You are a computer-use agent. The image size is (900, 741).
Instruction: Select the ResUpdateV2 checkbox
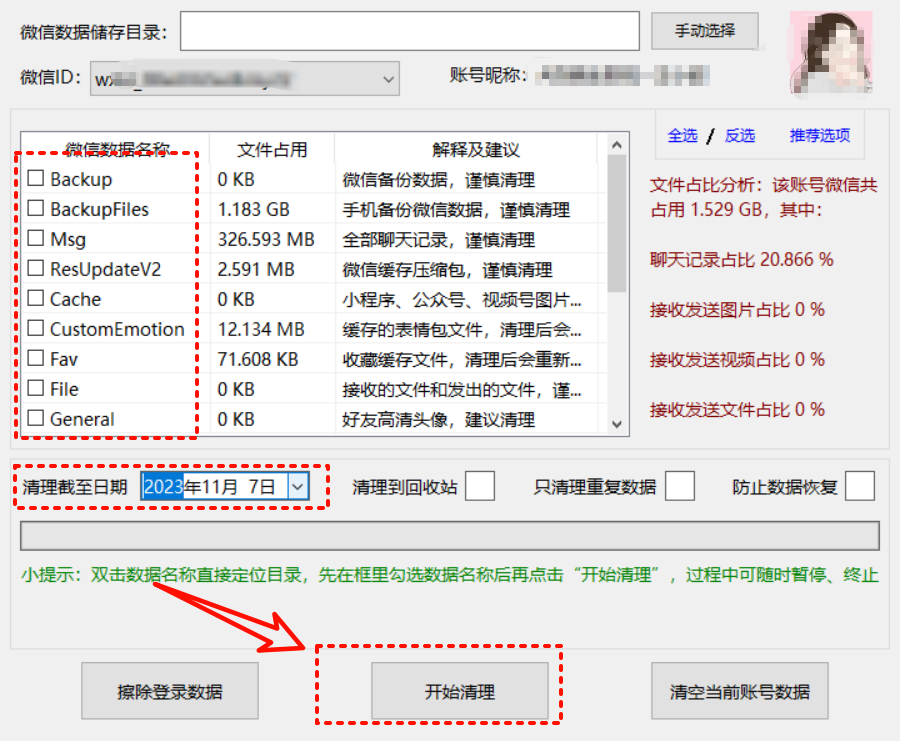click(36, 268)
